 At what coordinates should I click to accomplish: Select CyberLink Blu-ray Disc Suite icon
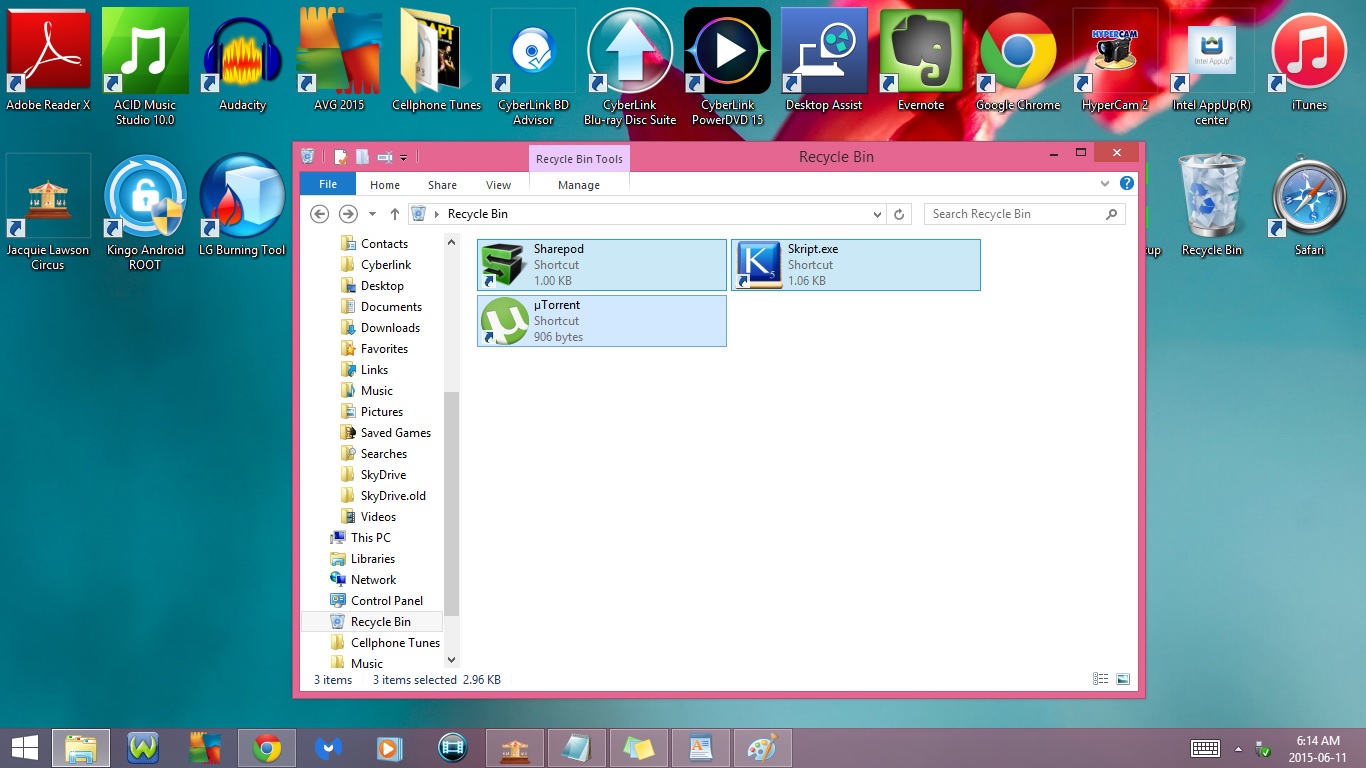pyautogui.click(x=630, y=68)
